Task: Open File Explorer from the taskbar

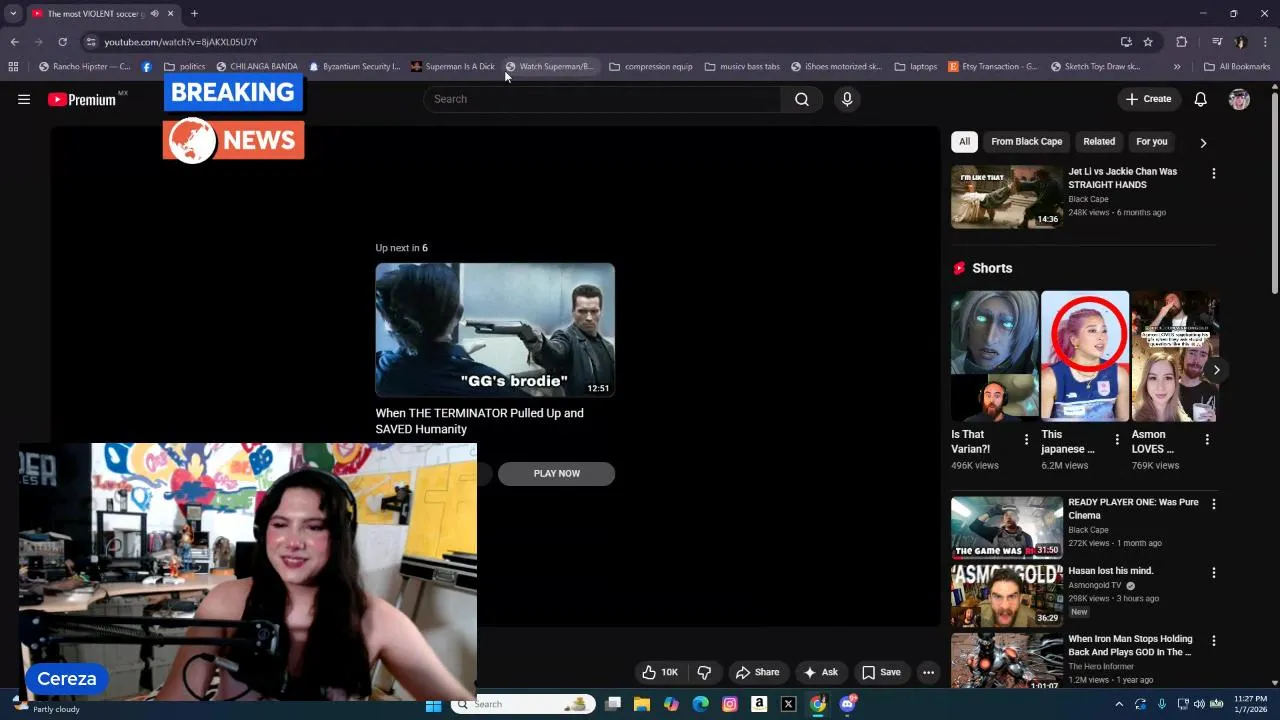Action: click(642, 704)
